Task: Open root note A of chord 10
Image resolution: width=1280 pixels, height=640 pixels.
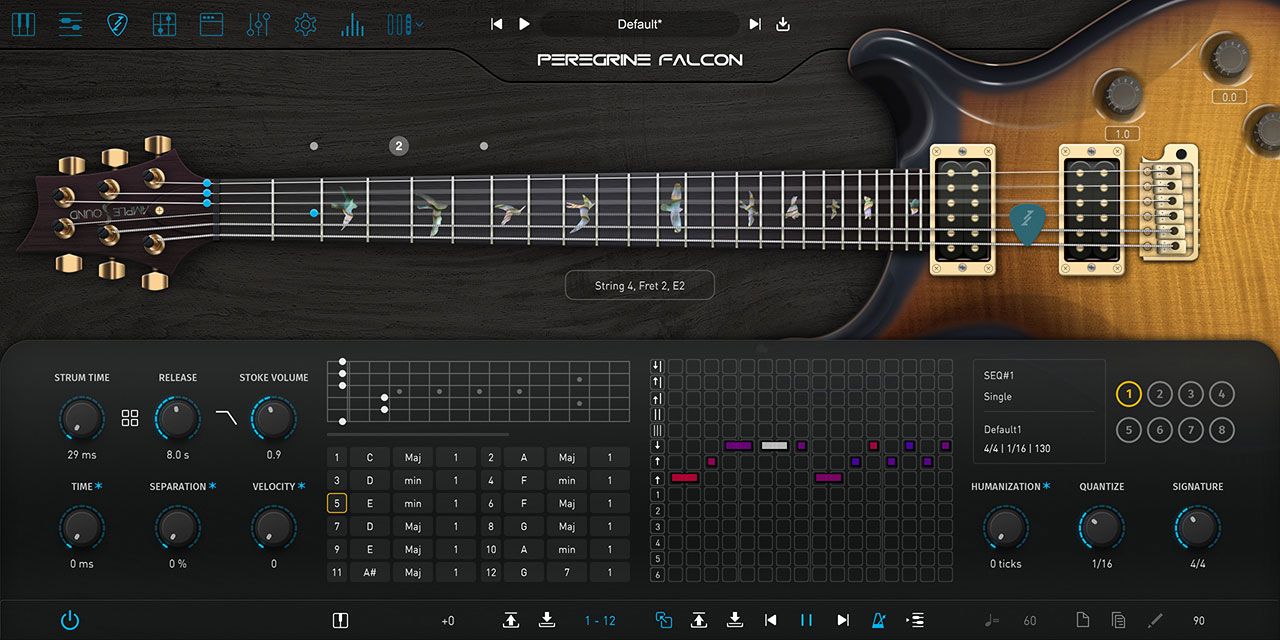Action: tap(523, 550)
